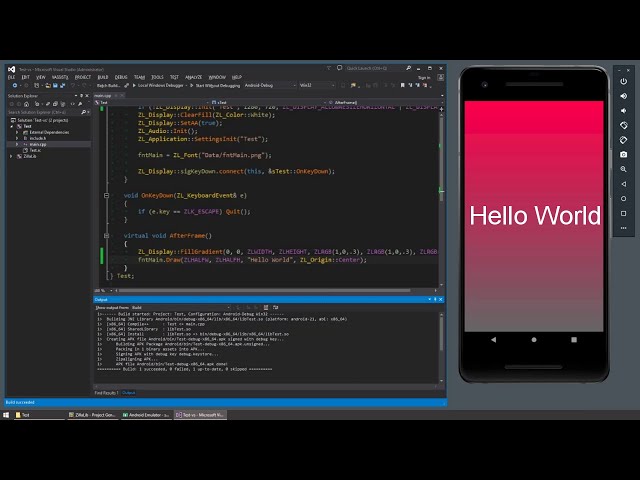
Task: Expand the ZillaLib project node arrow
Action: [x=11, y=156]
